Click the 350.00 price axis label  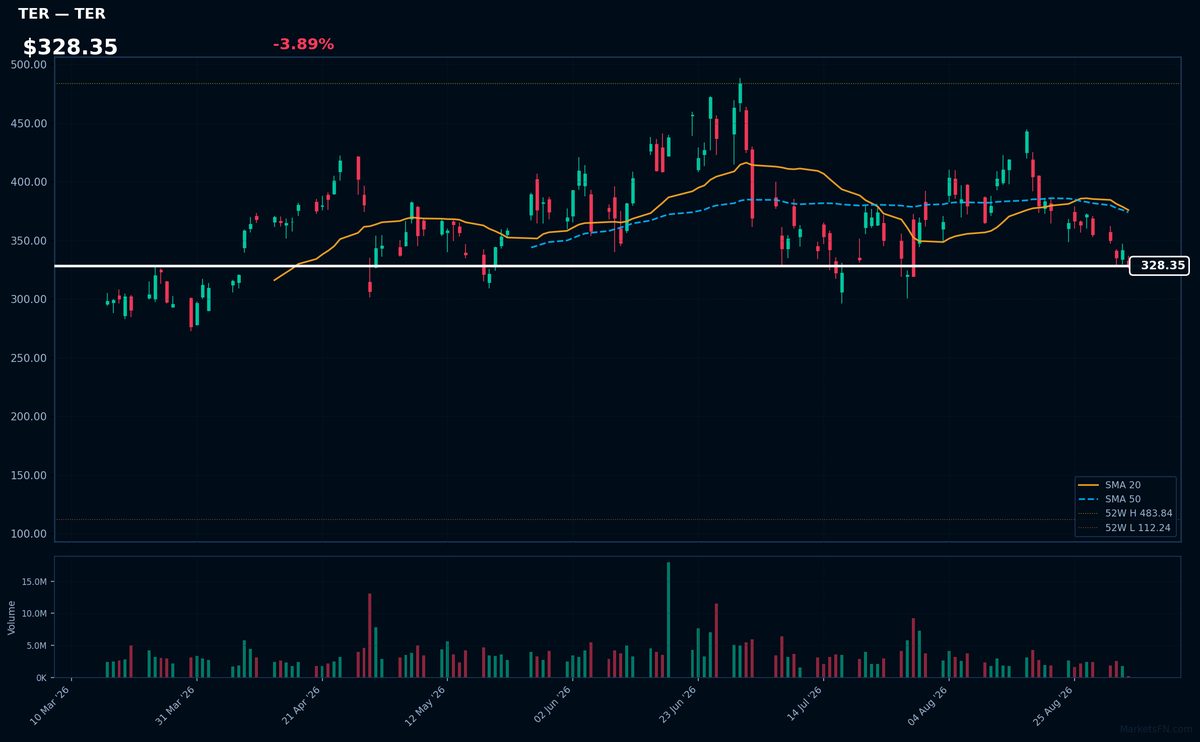pos(28,241)
